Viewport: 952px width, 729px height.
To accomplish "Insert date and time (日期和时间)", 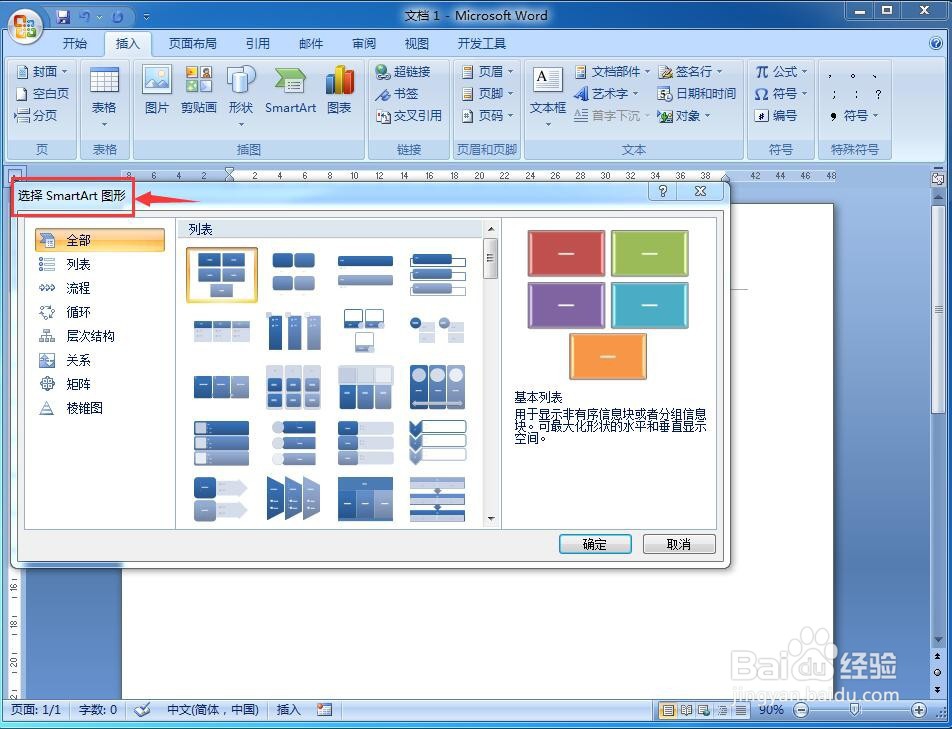I will point(696,93).
